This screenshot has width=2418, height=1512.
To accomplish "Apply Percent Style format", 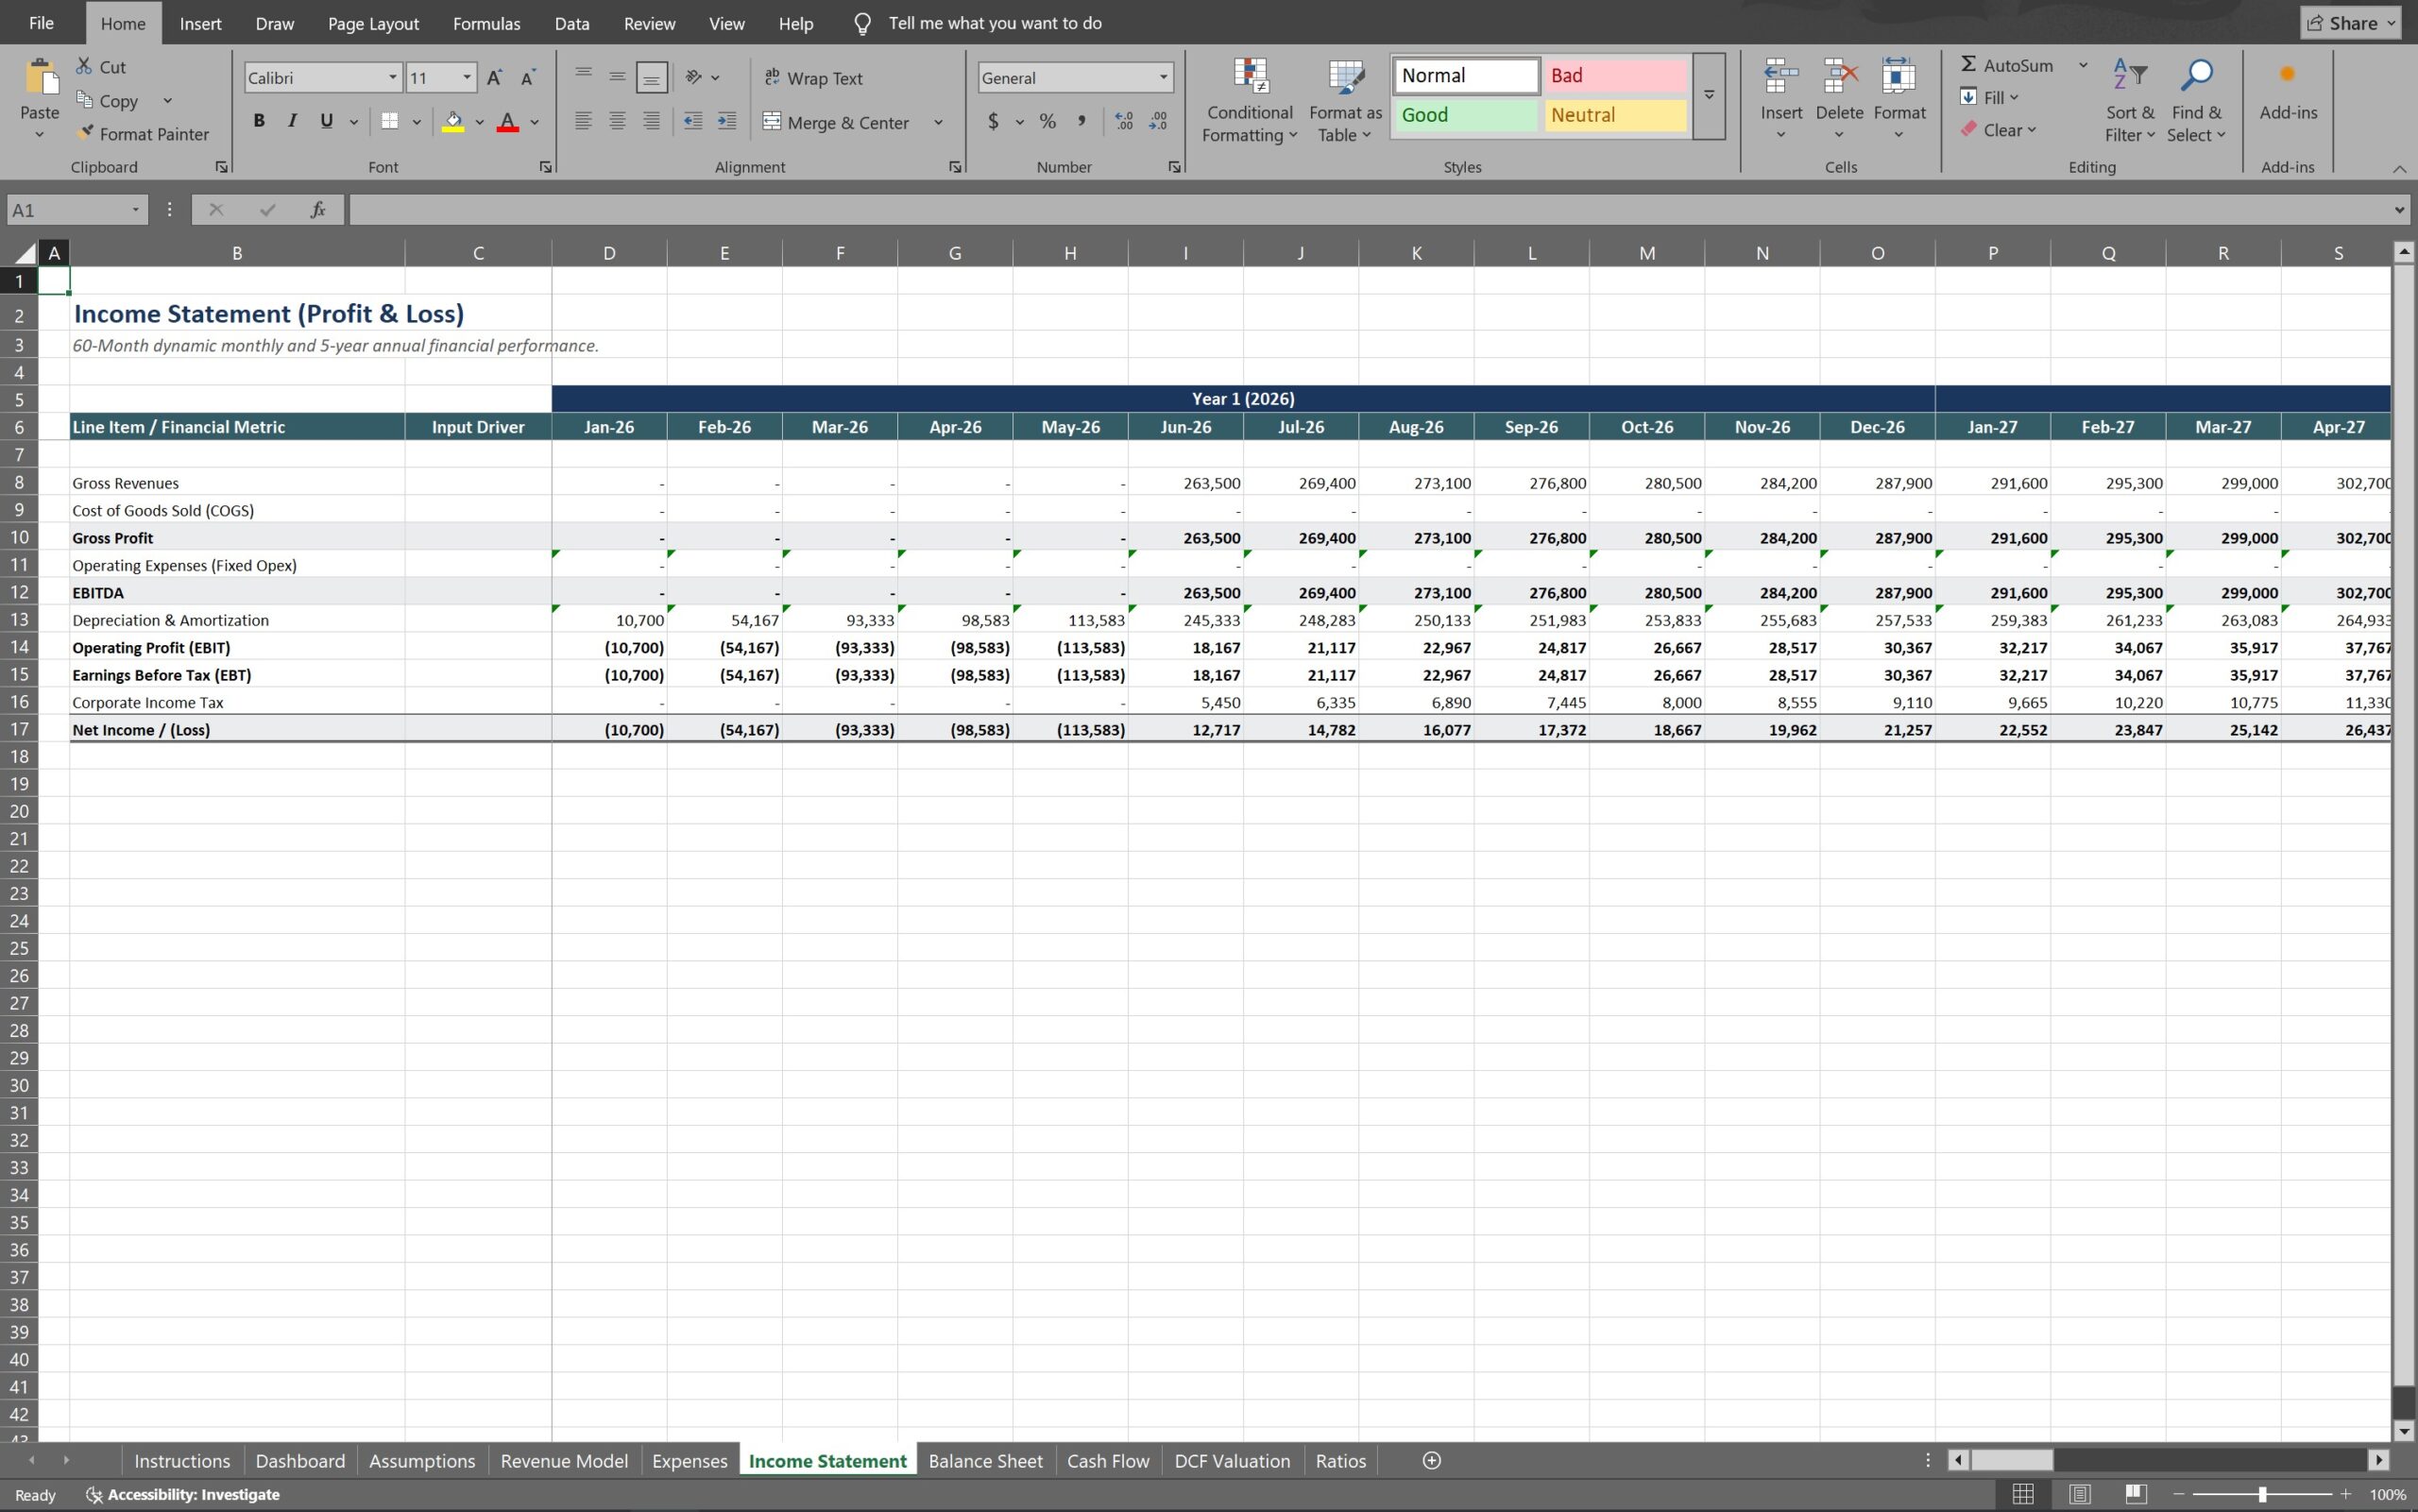I will [x=1047, y=121].
